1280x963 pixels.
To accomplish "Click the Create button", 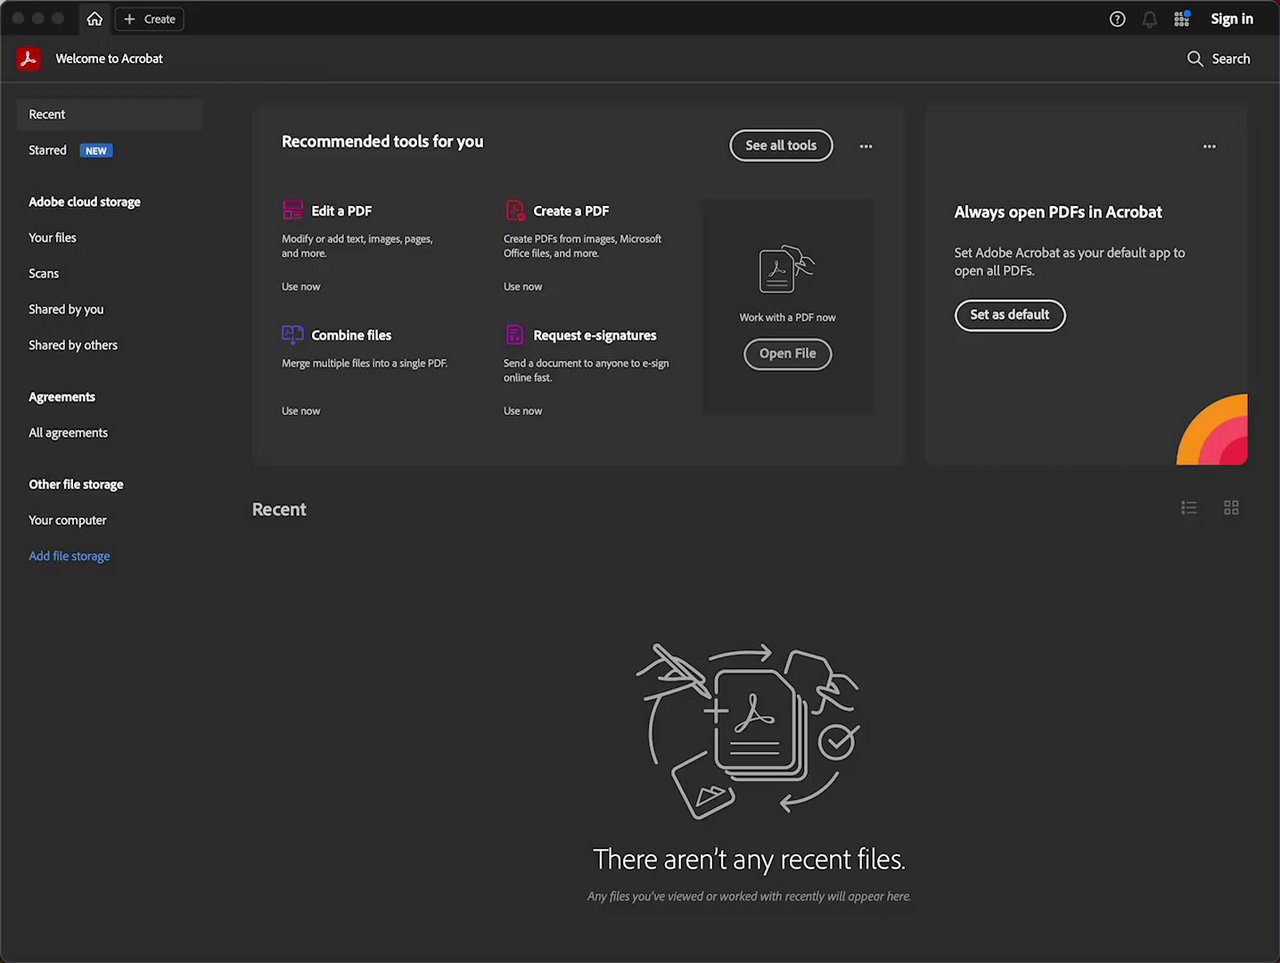I will tap(150, 19).
